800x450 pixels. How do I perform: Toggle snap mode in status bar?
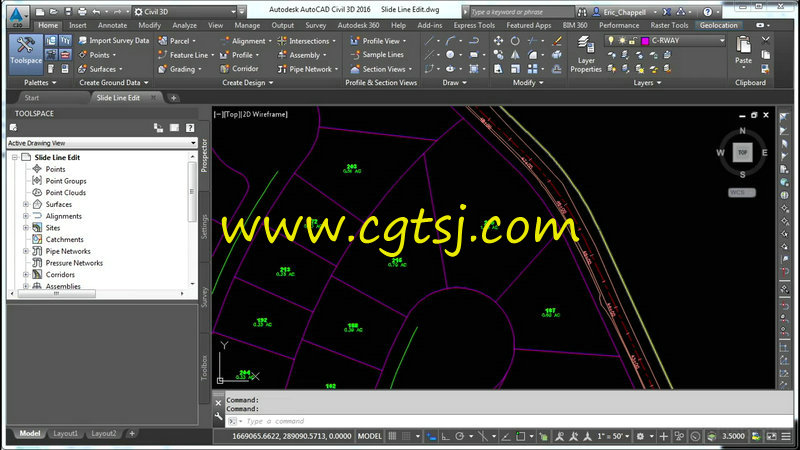point(406,436)
